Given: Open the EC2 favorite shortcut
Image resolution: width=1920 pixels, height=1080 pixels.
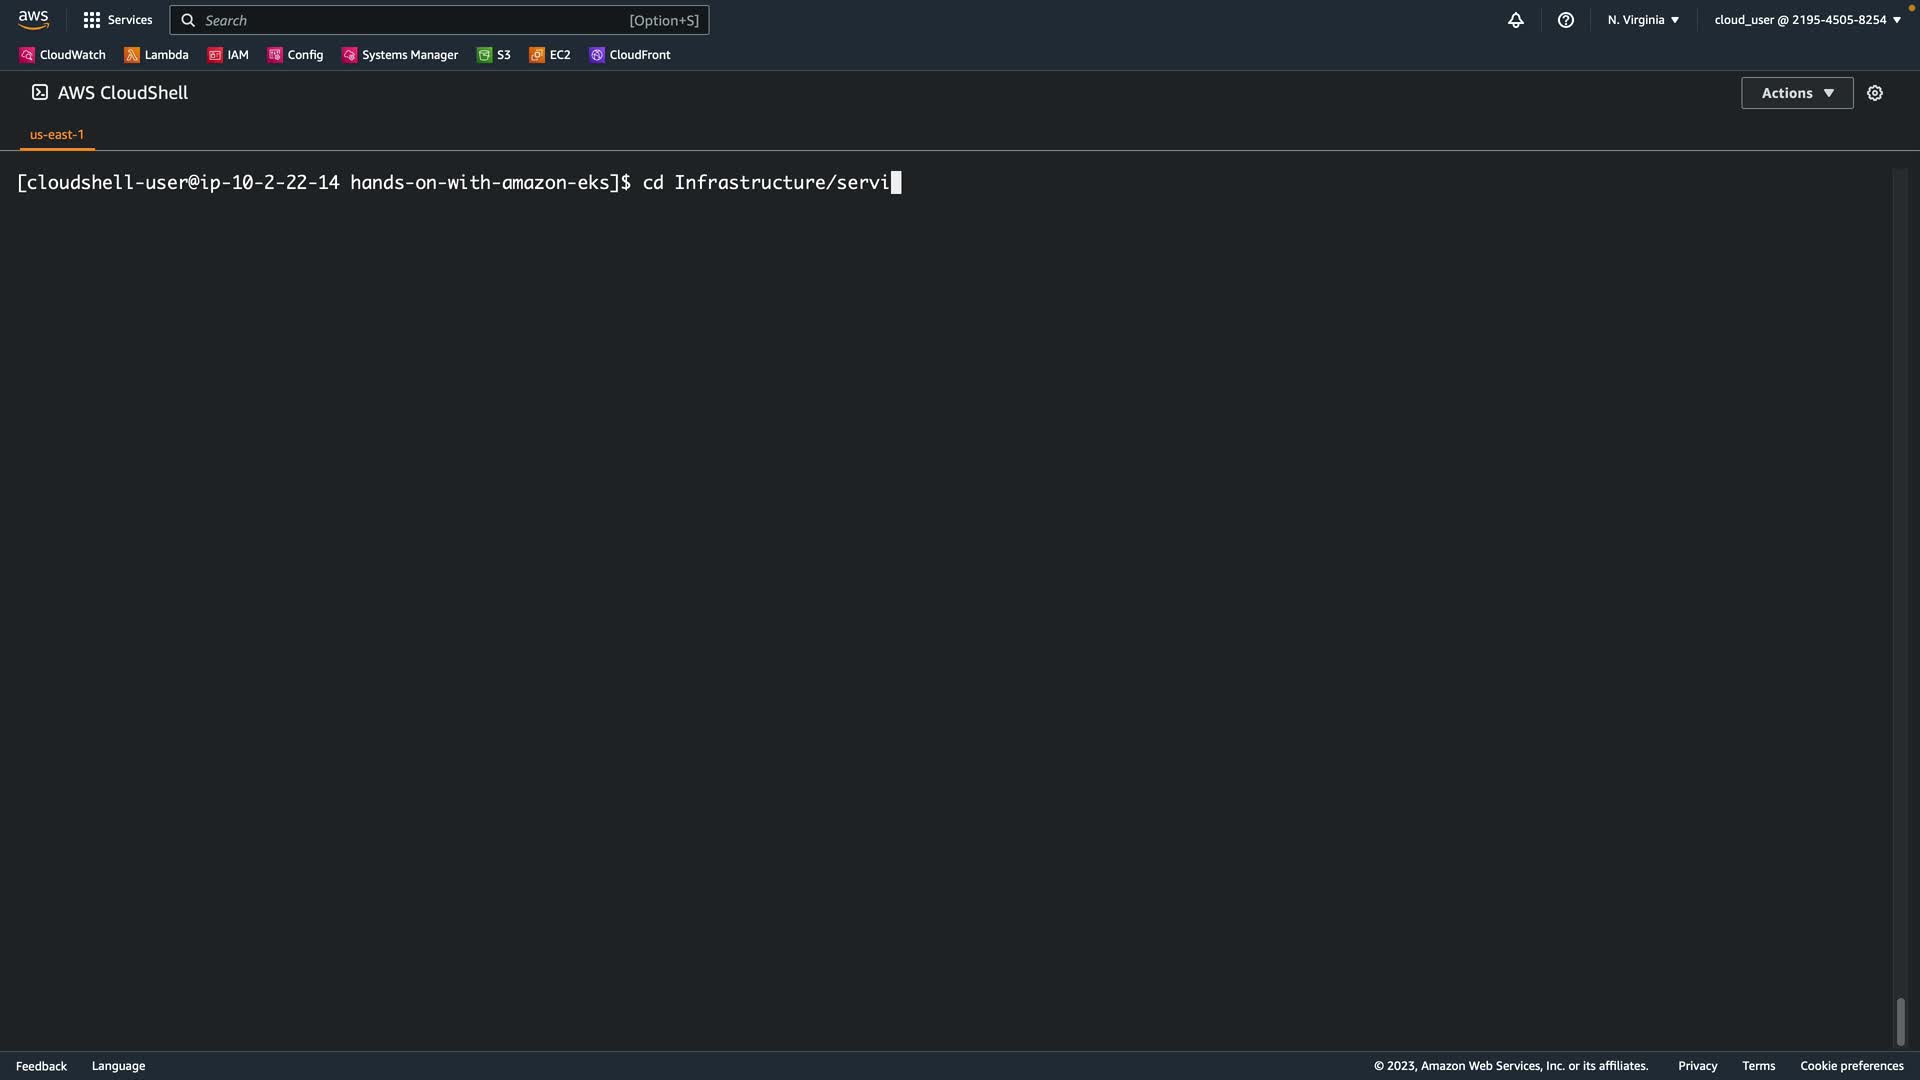Looking at the screenshot, I should [x=550, y=55].
